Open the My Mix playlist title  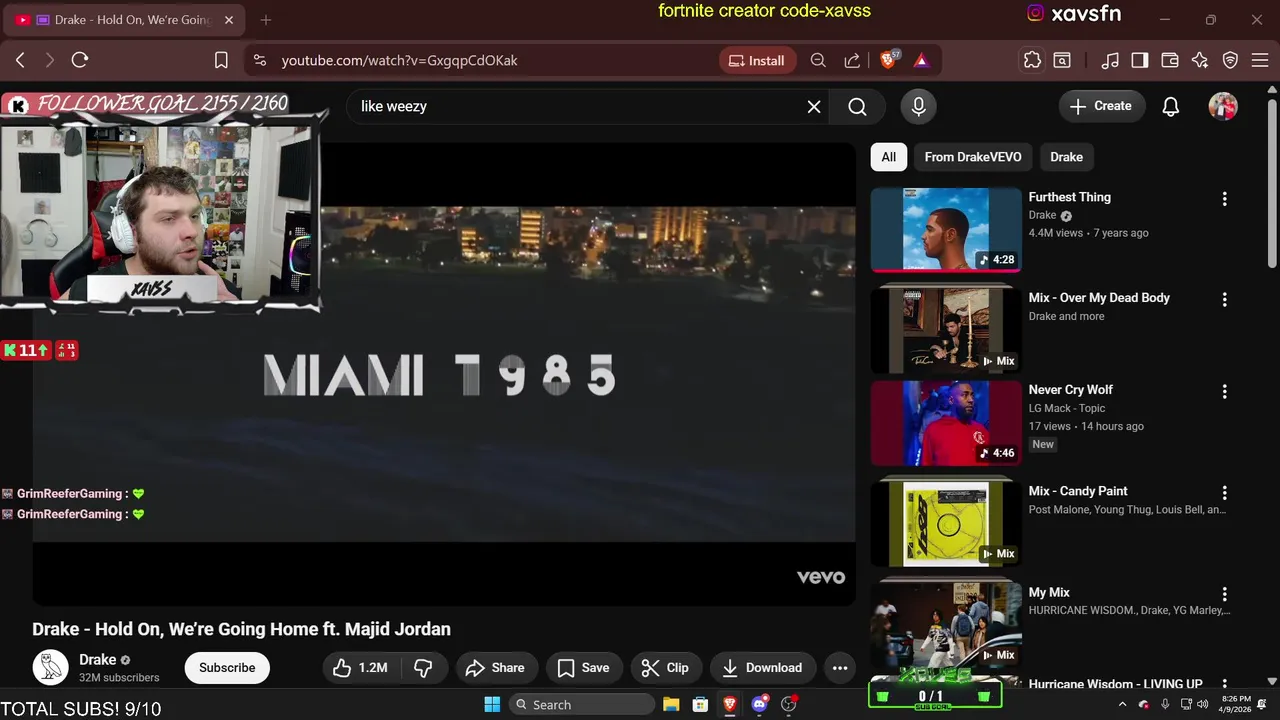click(x=1049, y=592)
